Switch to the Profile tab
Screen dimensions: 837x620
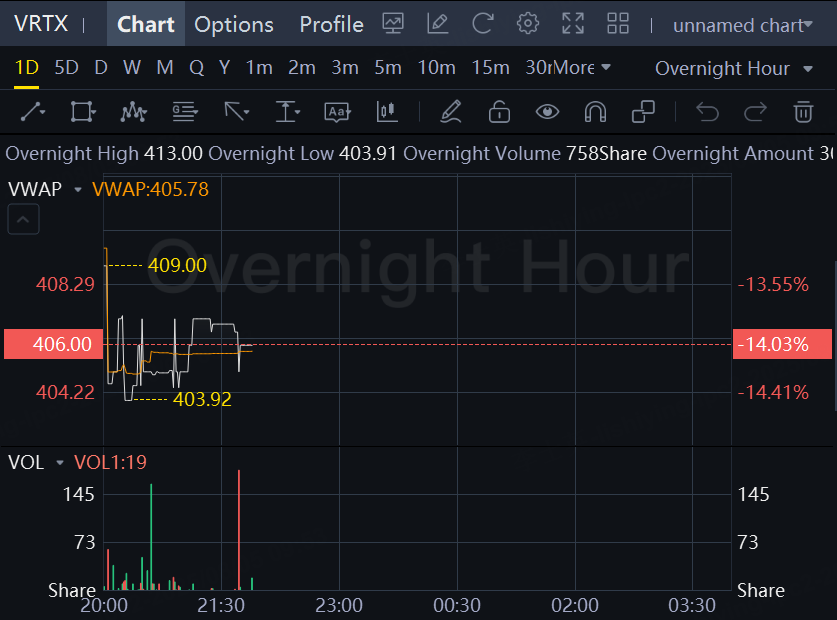pyautogui.click(x=331, y=24)
